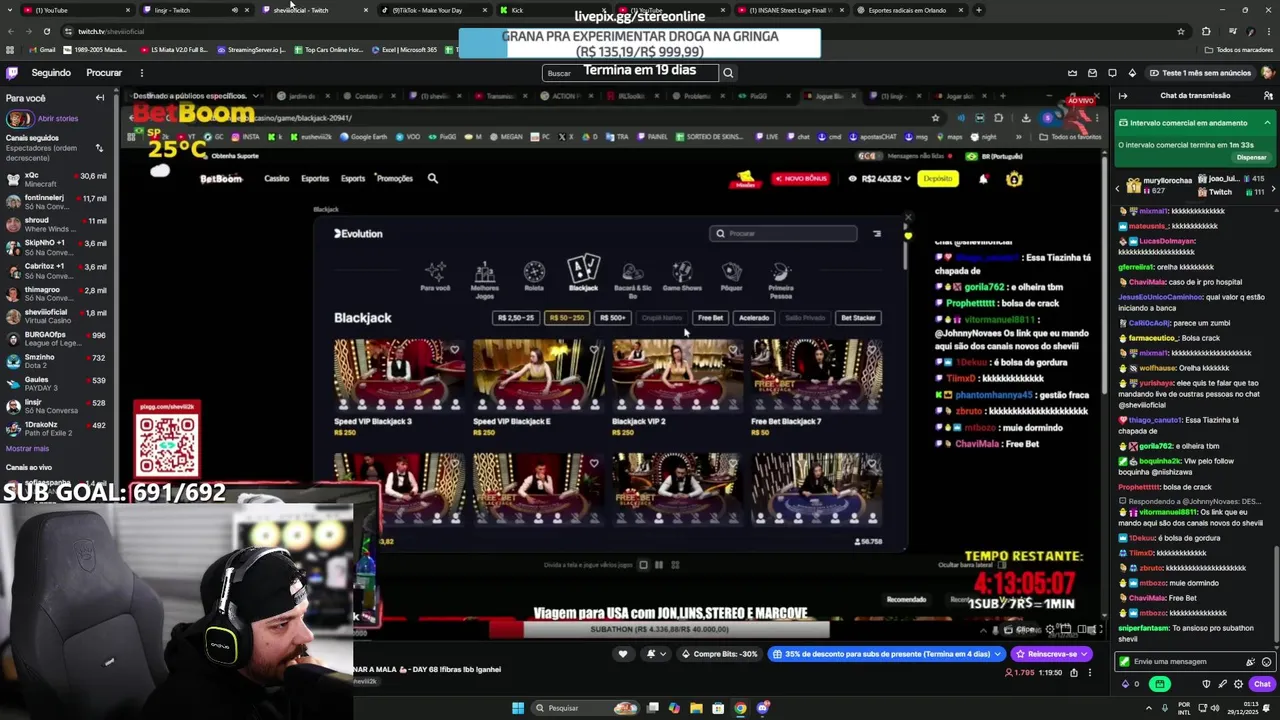The image size is (1280, 720).
Task: Show next gift leaderboard entries arrow
Action: pos(1273,188)
